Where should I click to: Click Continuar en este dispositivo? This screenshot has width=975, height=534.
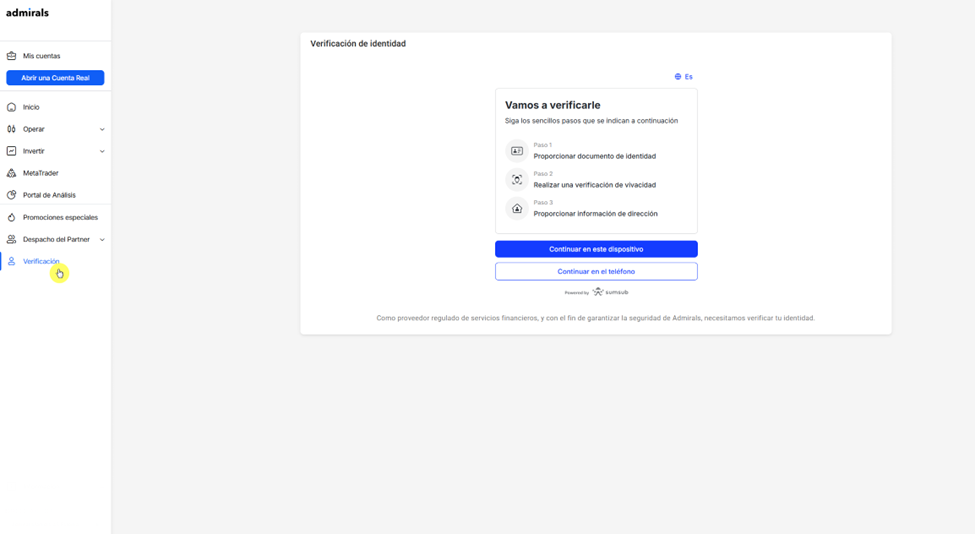pos(596,249)
